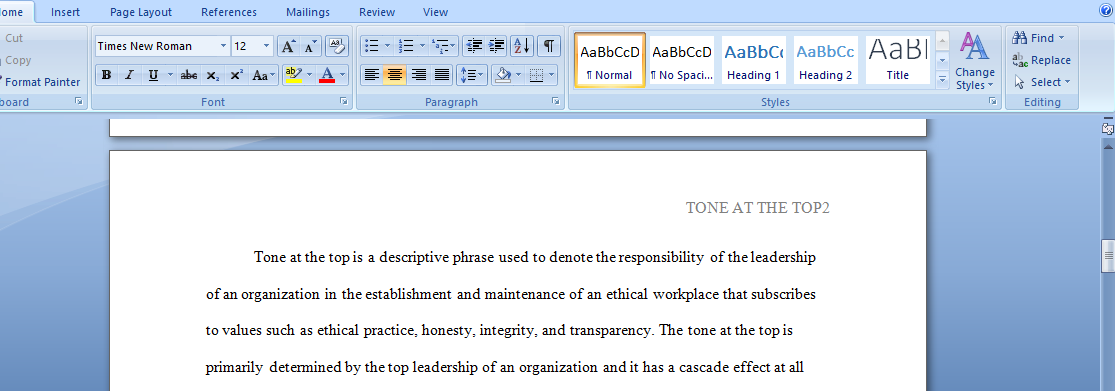The width and height of the screenshot is (1115, 391).
Task: Click the Find button
Action: [x=1039, y=38]
